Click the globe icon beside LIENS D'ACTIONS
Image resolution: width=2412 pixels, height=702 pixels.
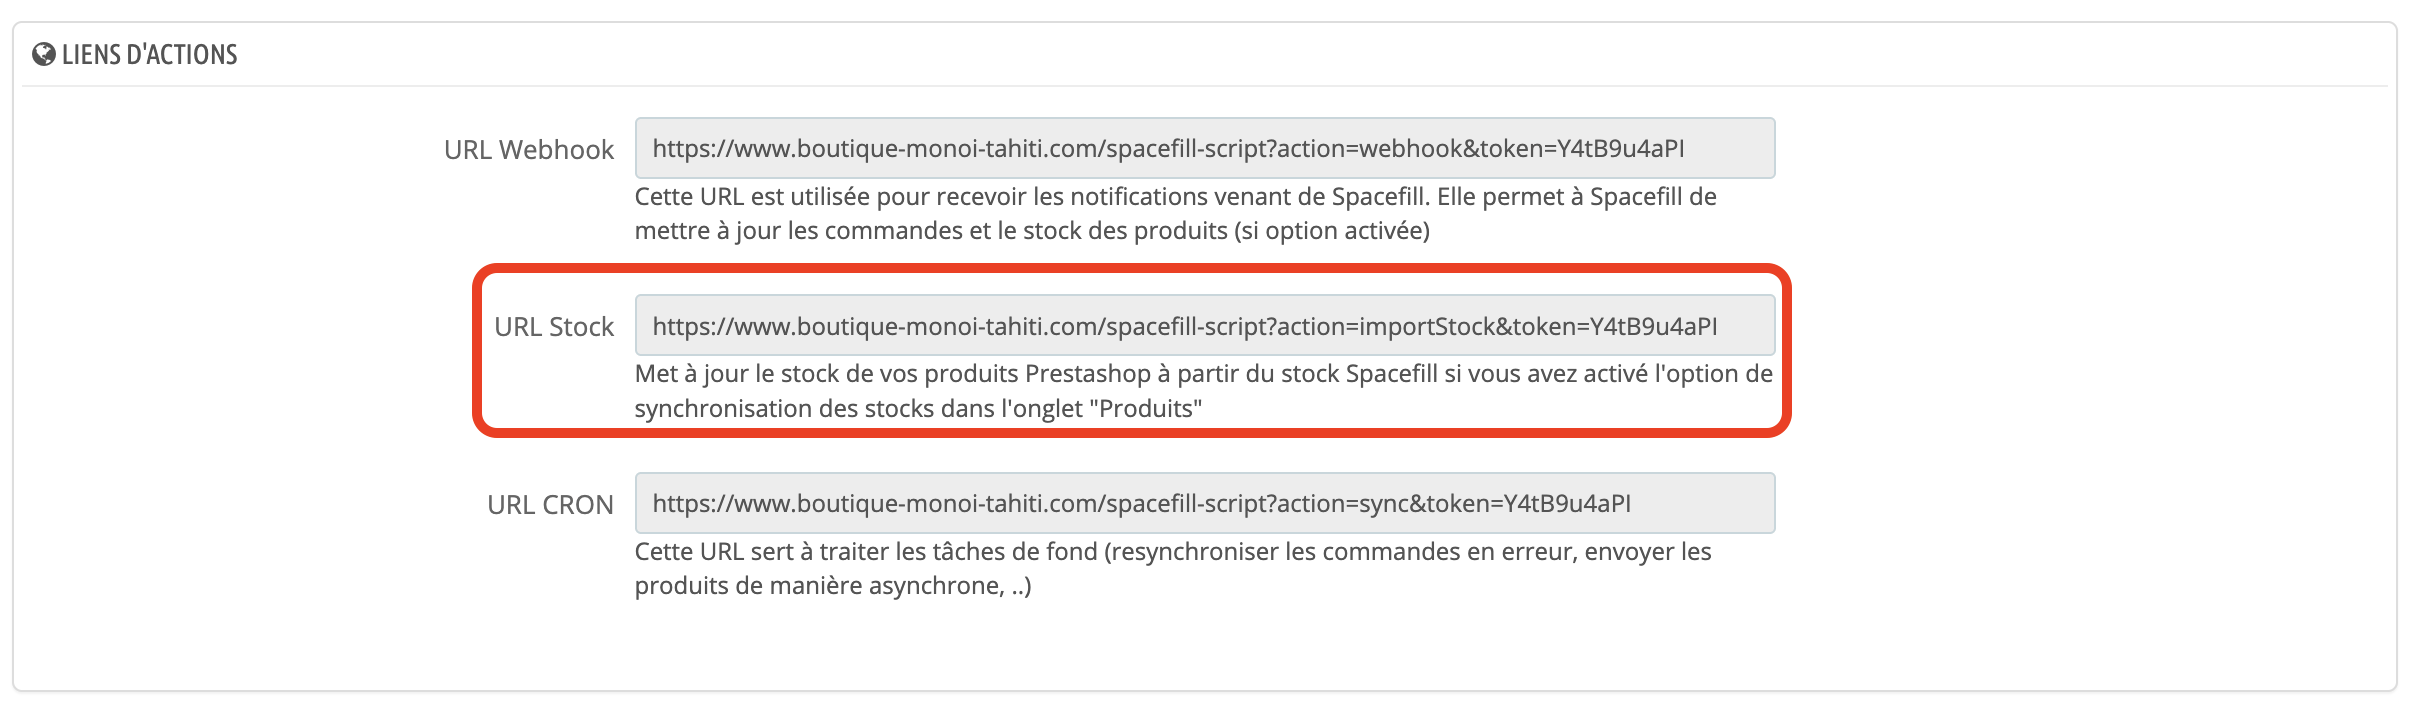click(x=43, y=54)
